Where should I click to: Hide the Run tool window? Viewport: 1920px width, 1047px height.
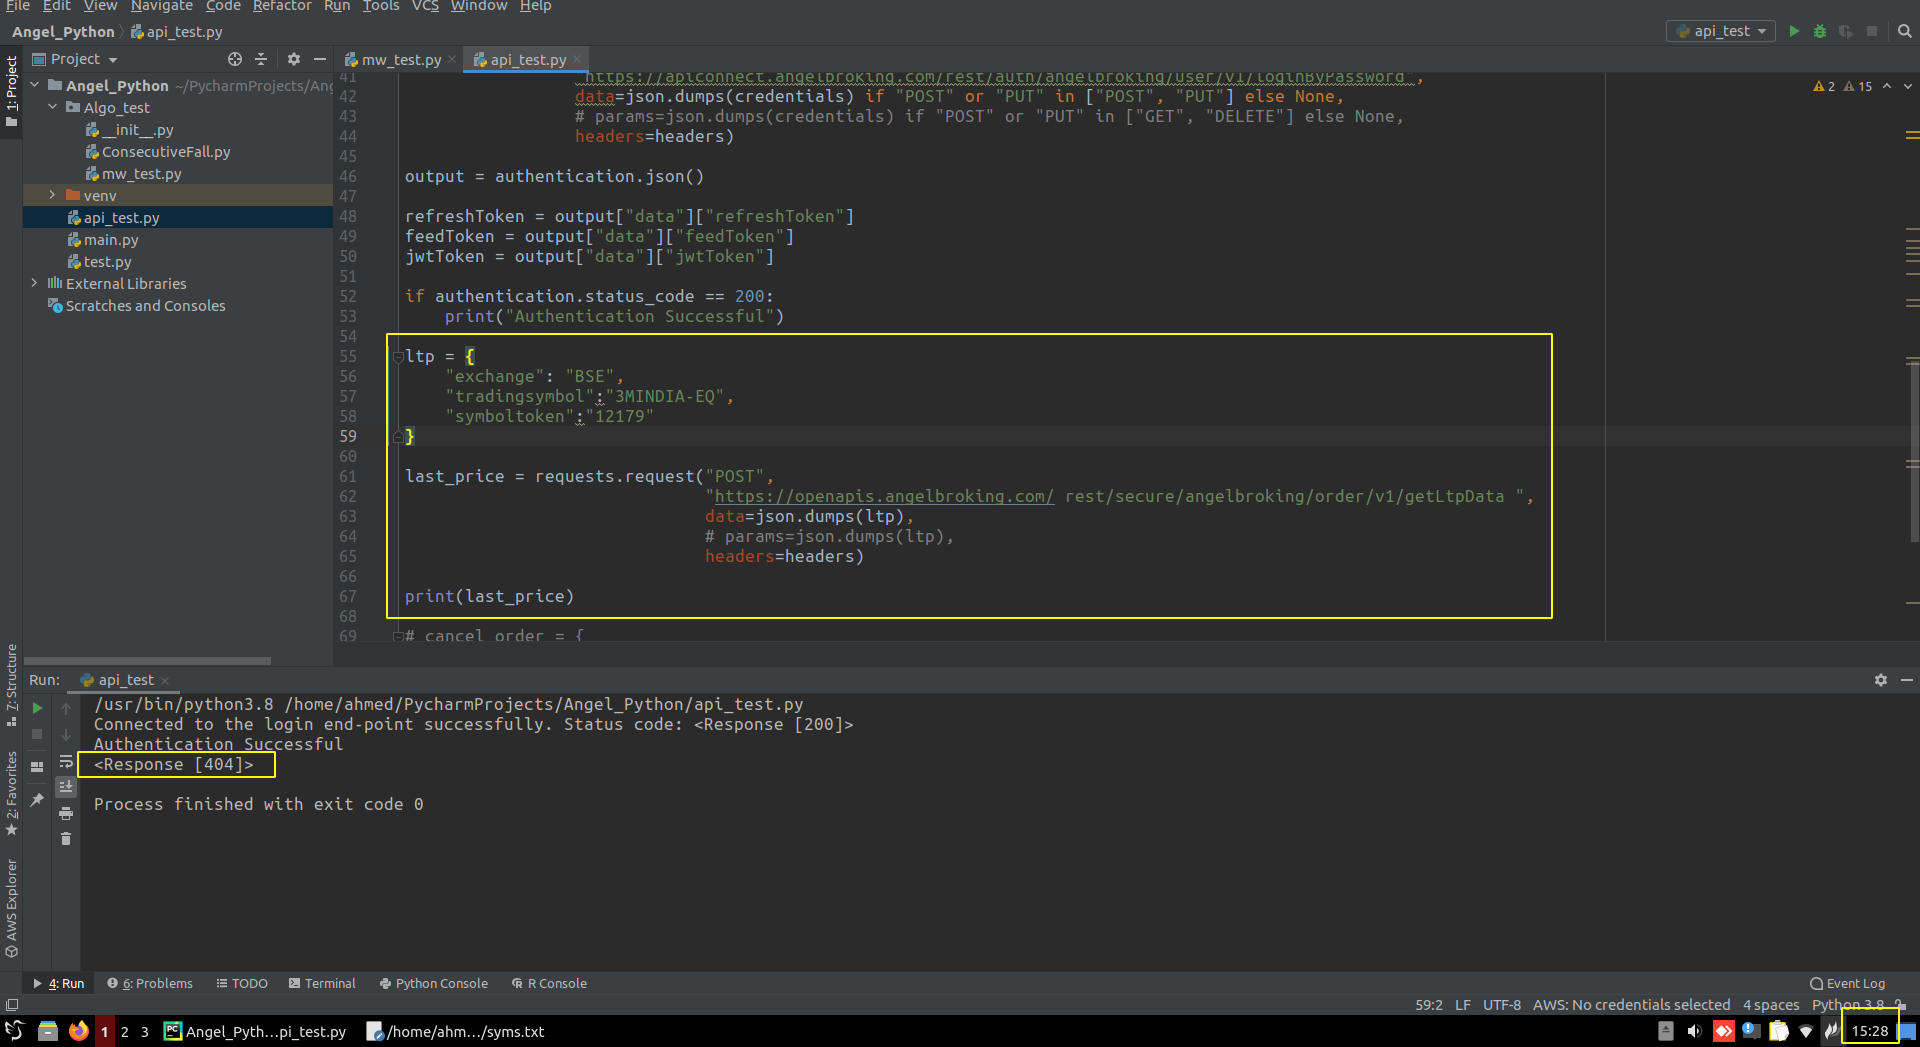pyautogui.click(x=1907, y=680)
